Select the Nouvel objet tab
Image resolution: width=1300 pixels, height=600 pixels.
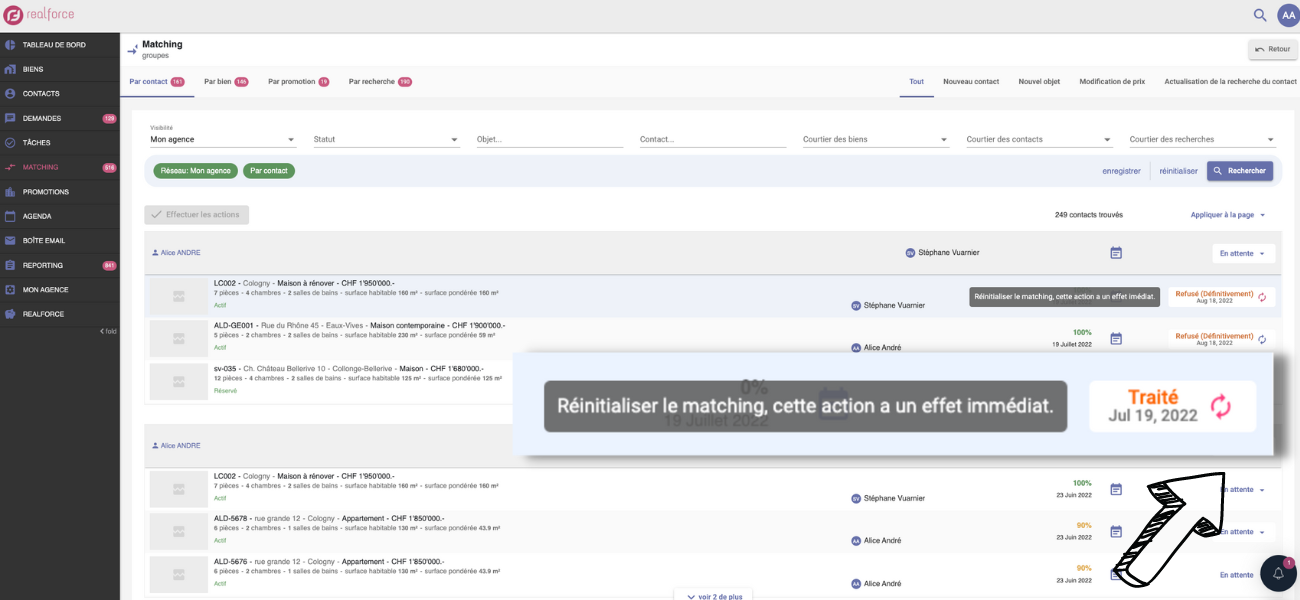pyautogui.click(x=1039, y=82)
